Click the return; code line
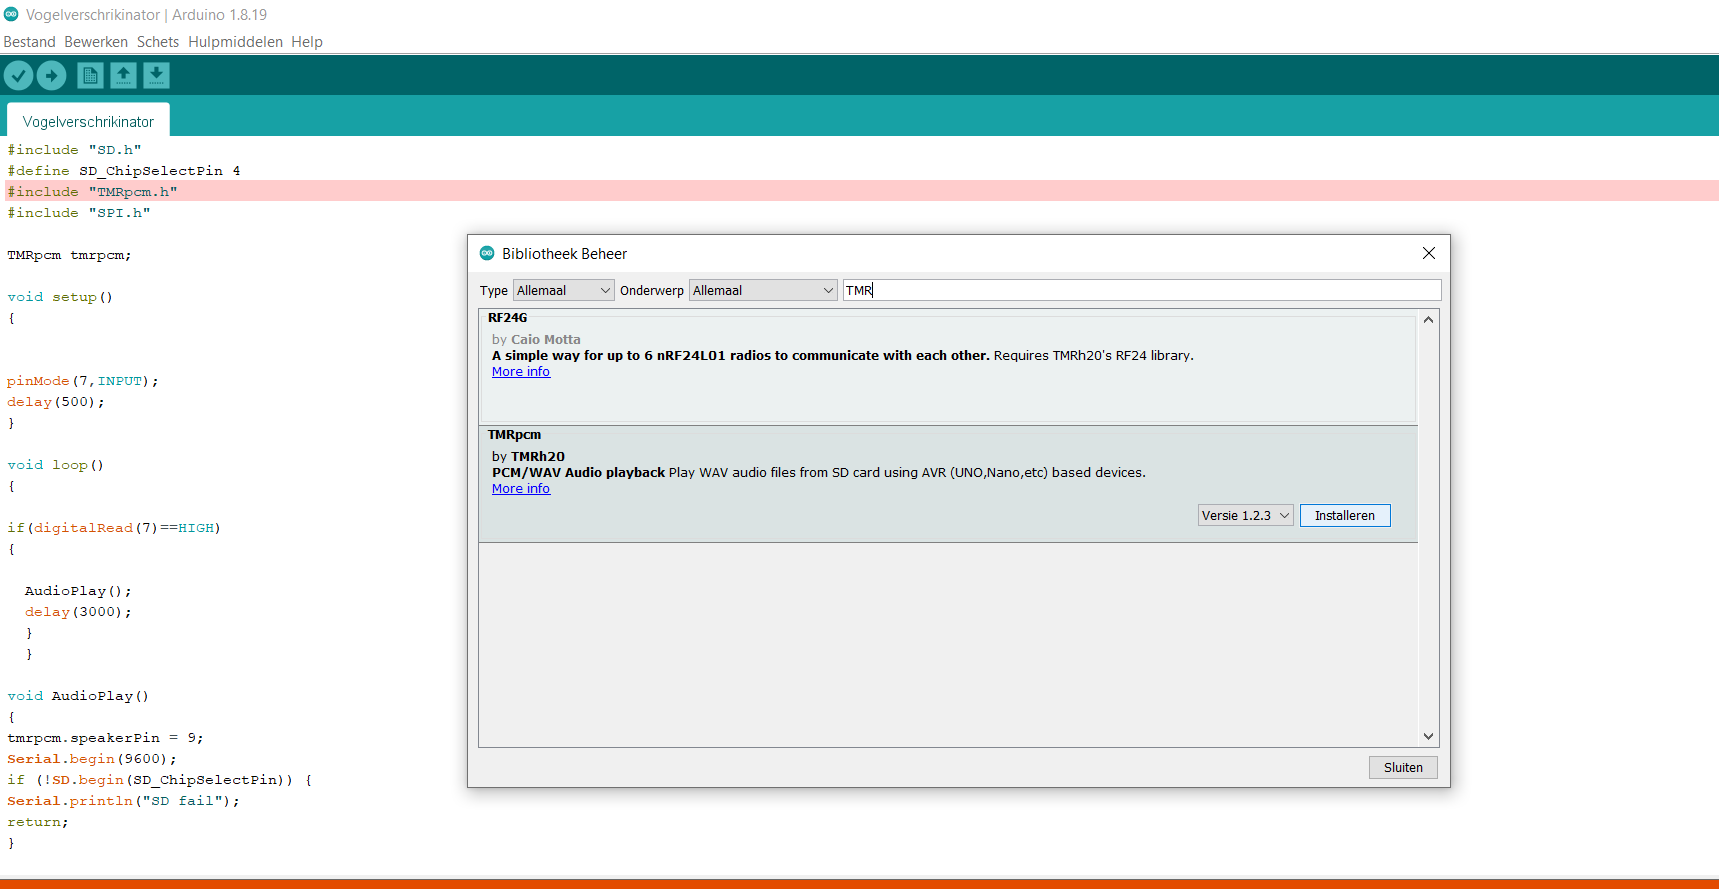Viewport: 1719px width, 889px height. point(38,821)
